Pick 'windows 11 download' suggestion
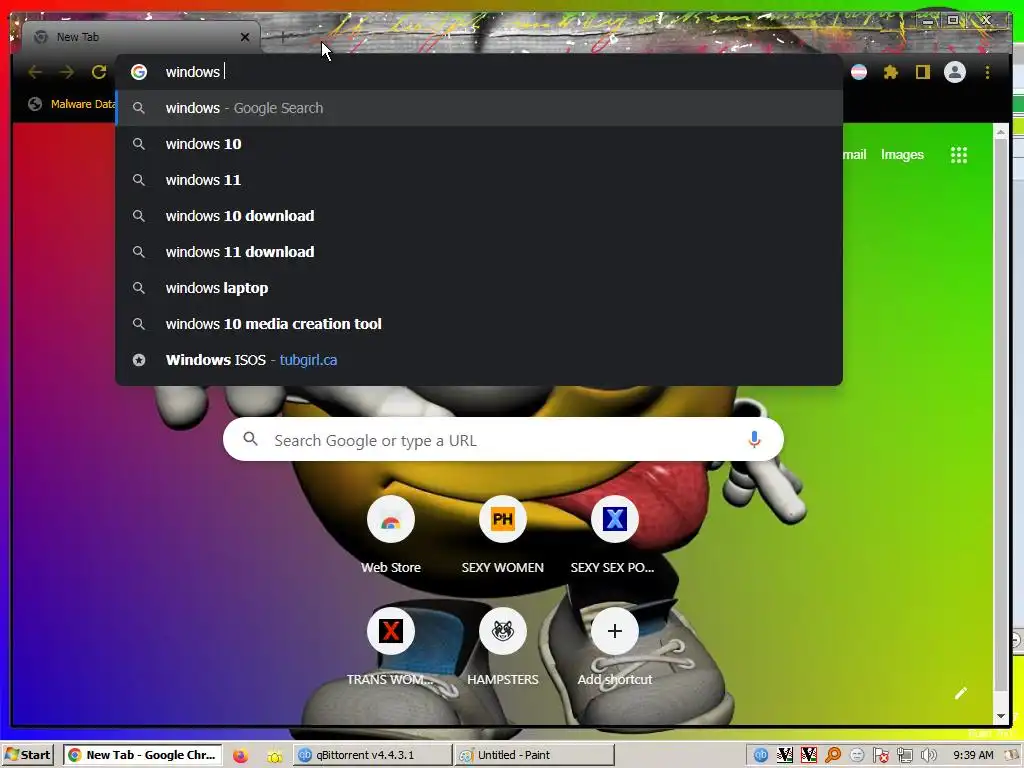 click(479, 252)
